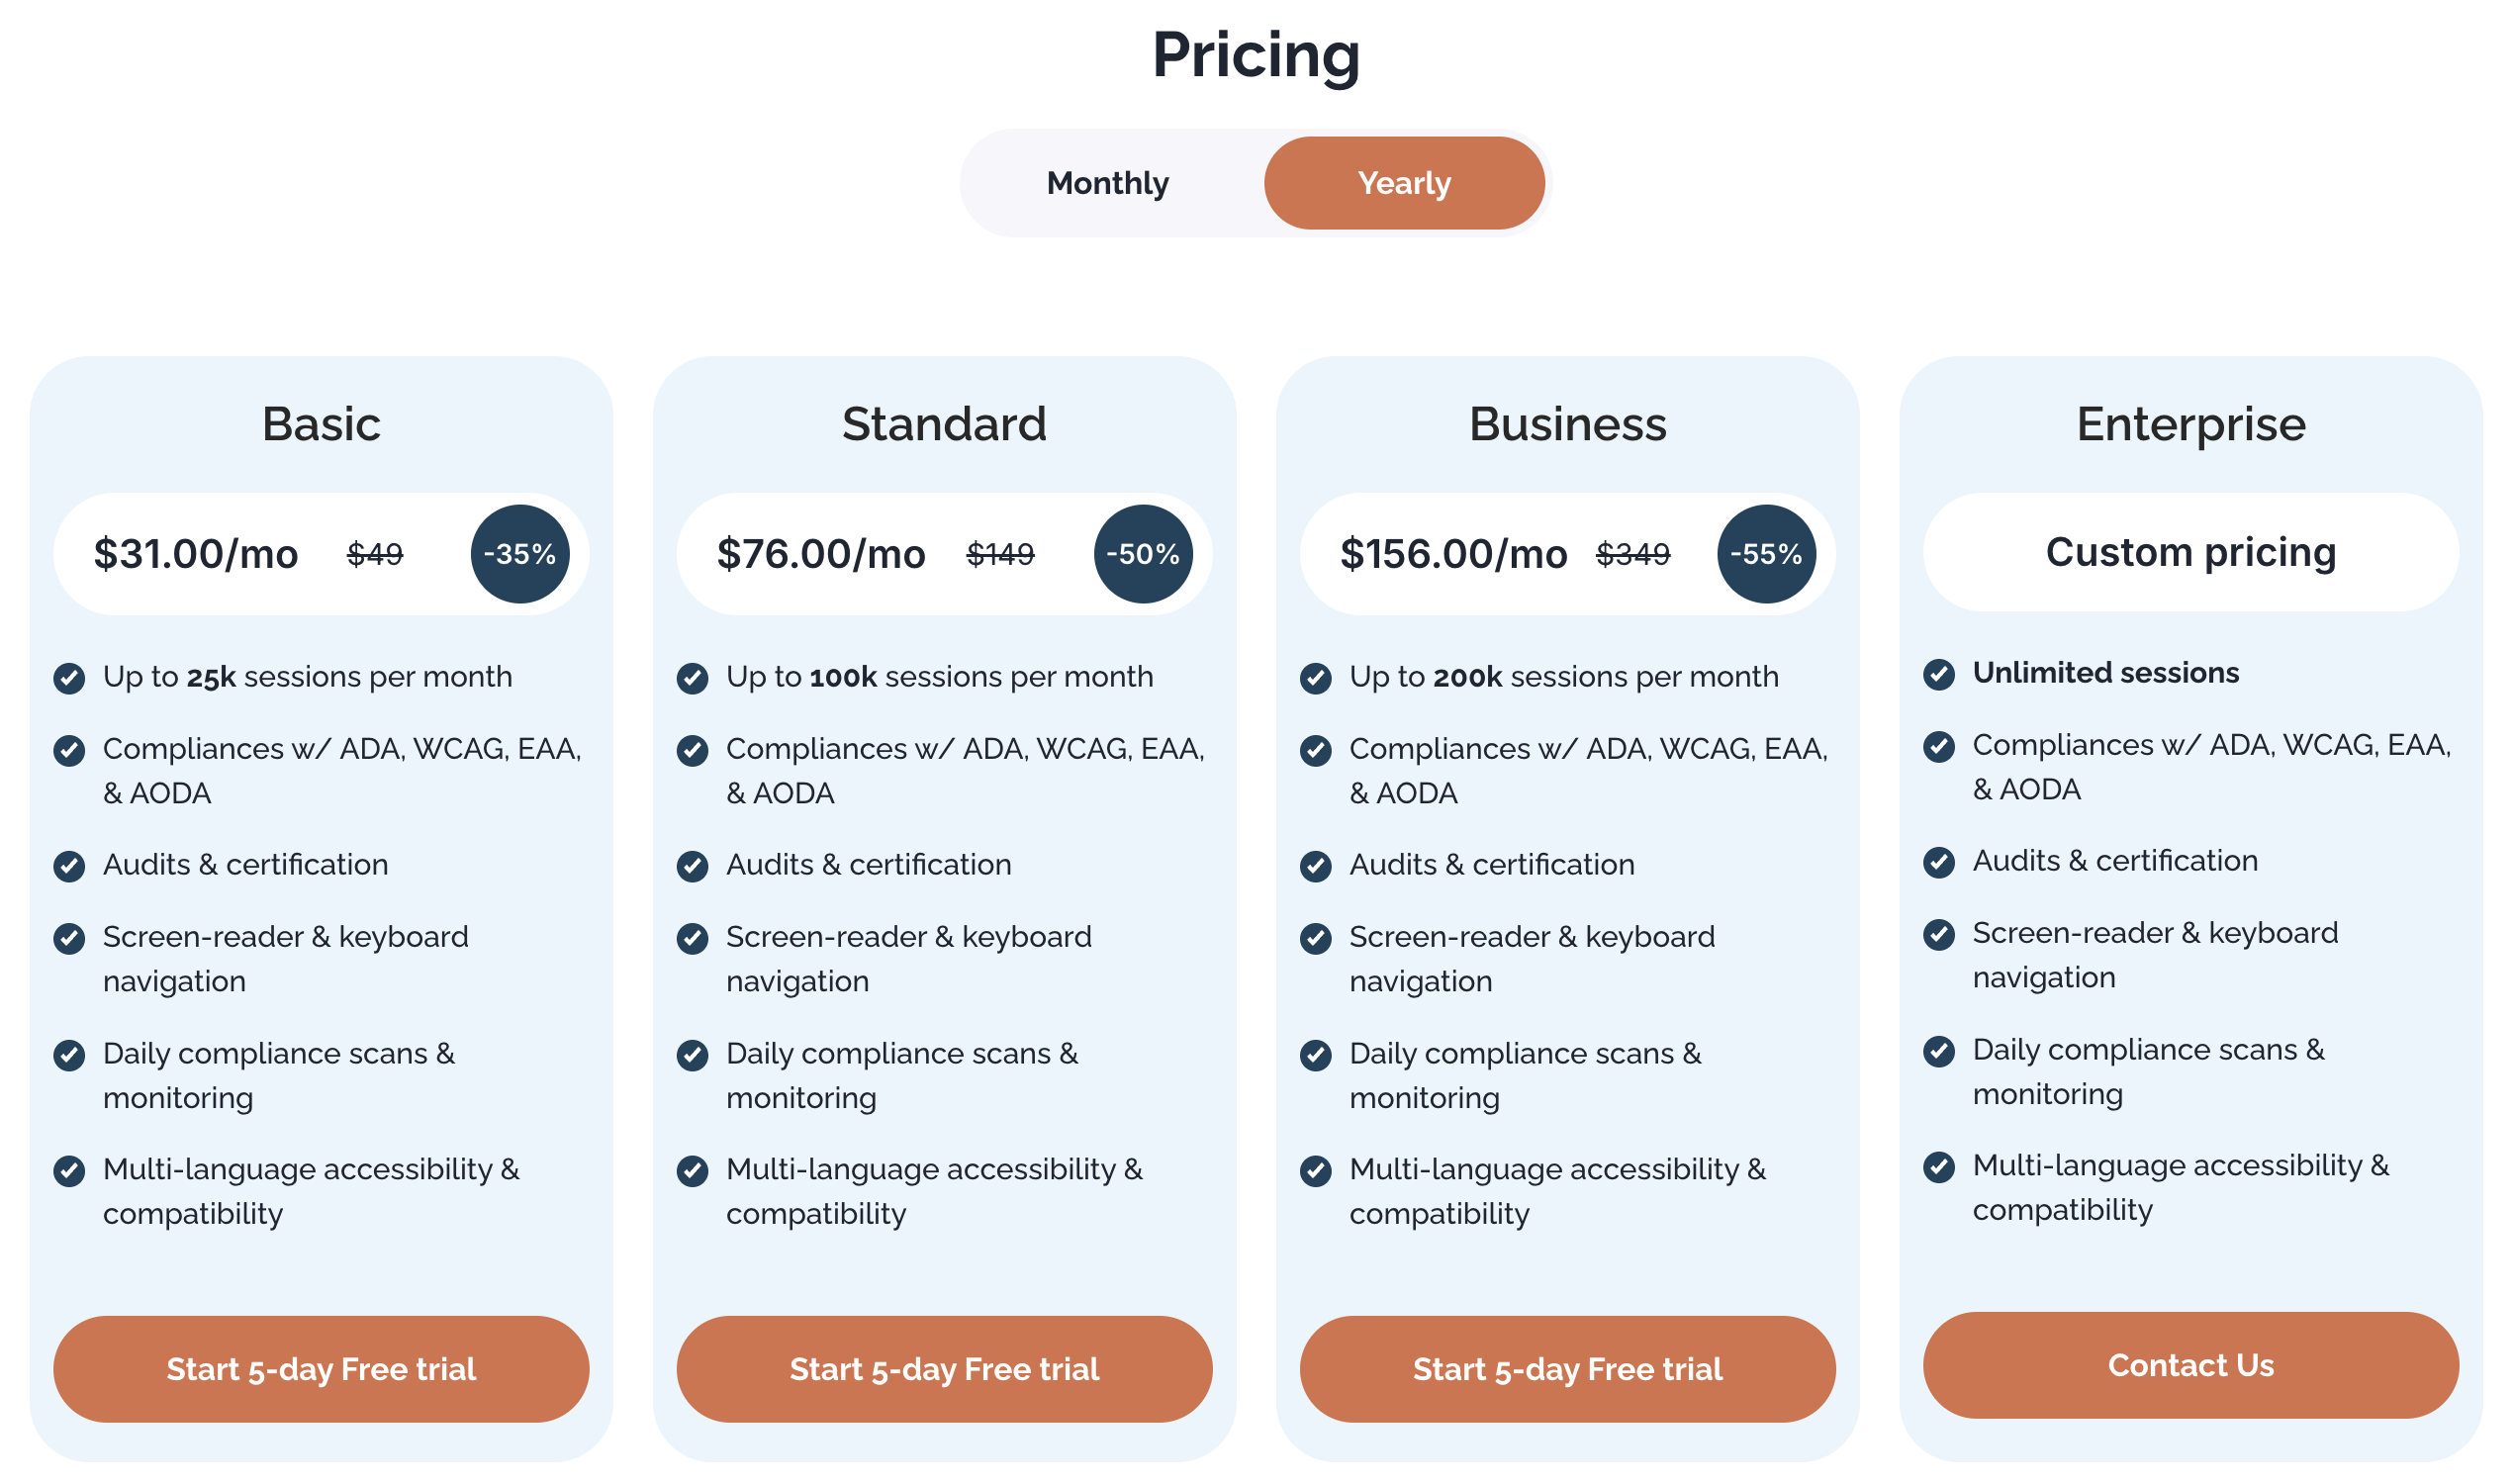Click the -35% discount badge on Basic
2513x1484 pixels.
pos(520,554)
